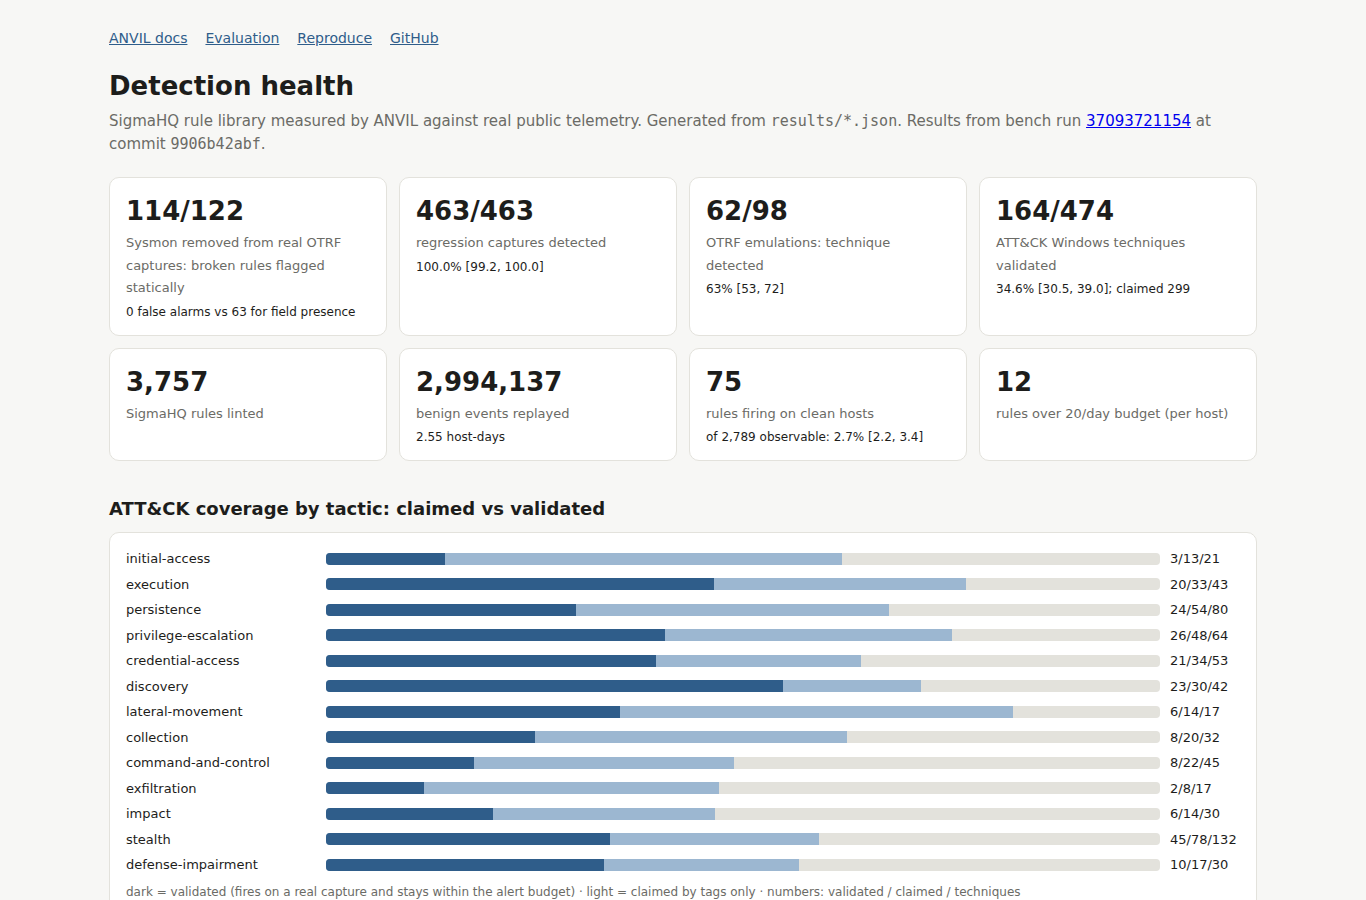Select the 164/474 ATT&CK techniques value
The image size is (1366, 900).
[1055, 211]
